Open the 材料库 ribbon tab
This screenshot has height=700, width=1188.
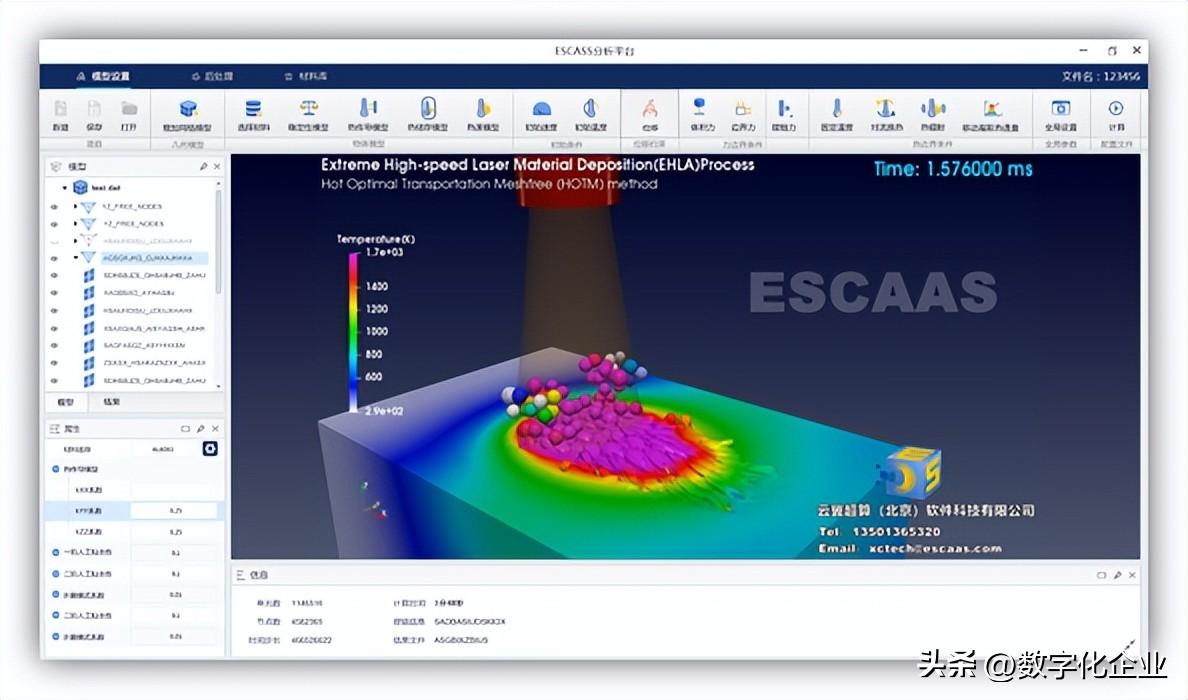pyautogui.click(x=305, y=76)
